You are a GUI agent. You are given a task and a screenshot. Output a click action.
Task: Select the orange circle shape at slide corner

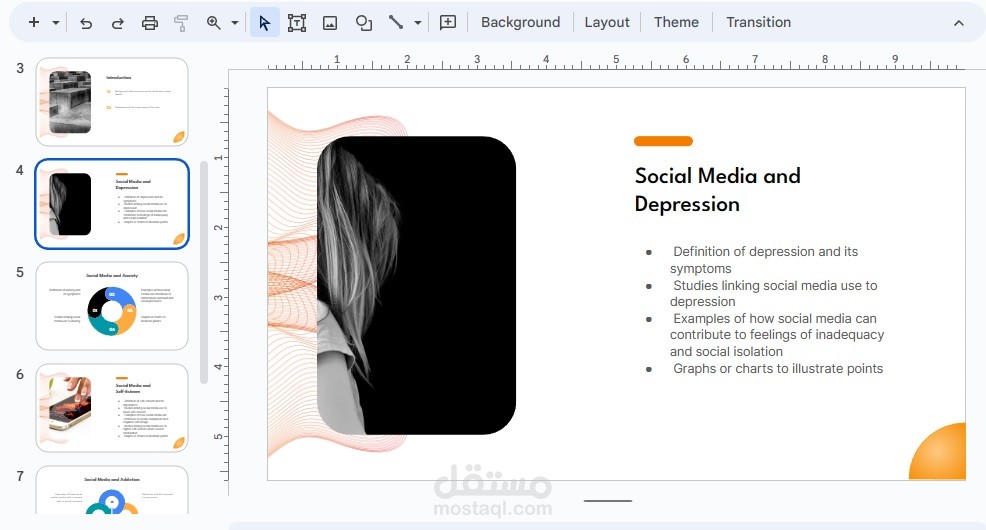pos(938,451)
